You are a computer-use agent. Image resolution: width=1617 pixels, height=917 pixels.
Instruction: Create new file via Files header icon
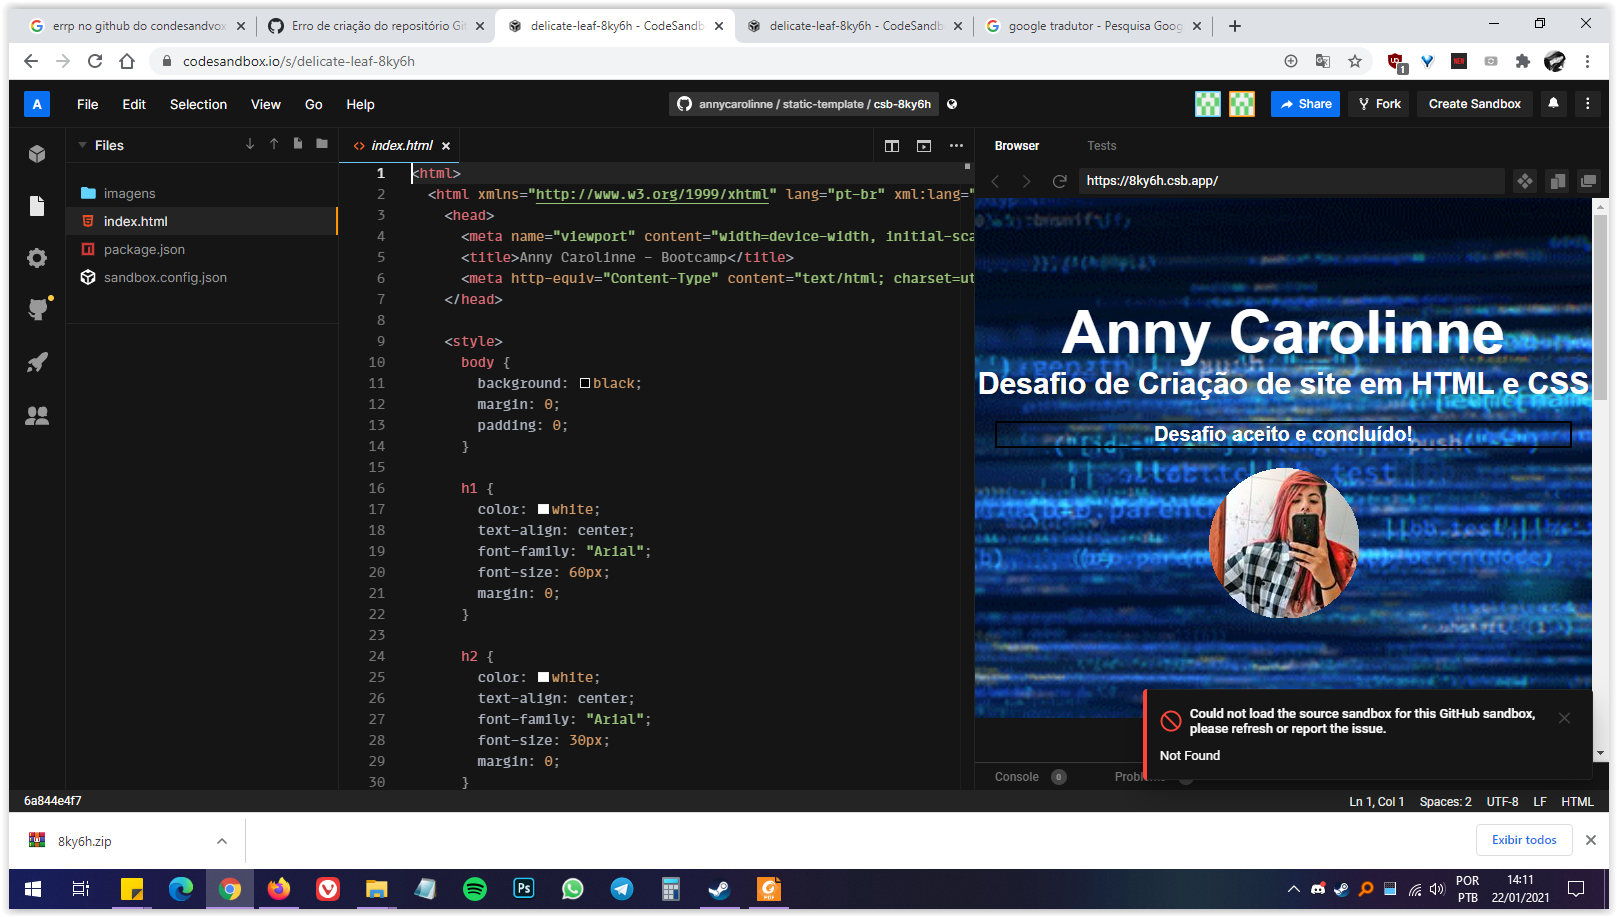pyautogui.click(x=298, y=144)
